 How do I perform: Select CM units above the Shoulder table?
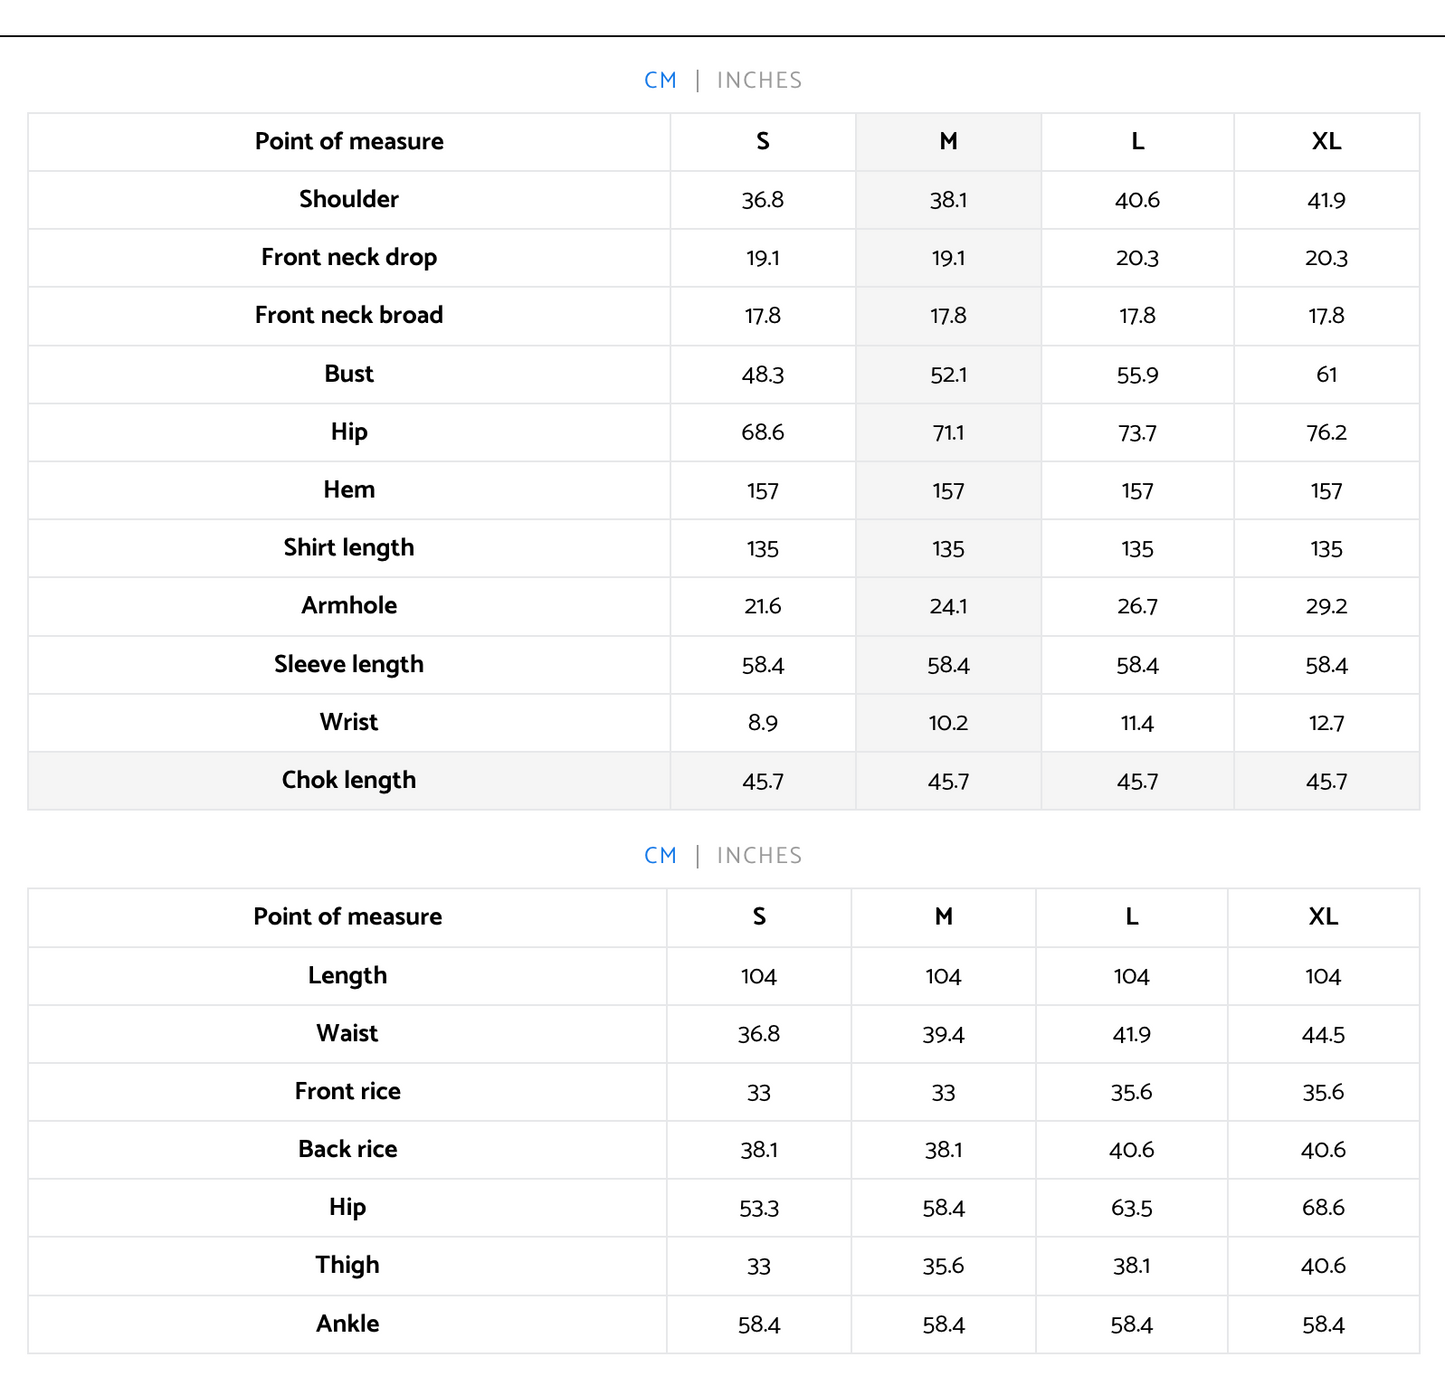coord(660,80)
